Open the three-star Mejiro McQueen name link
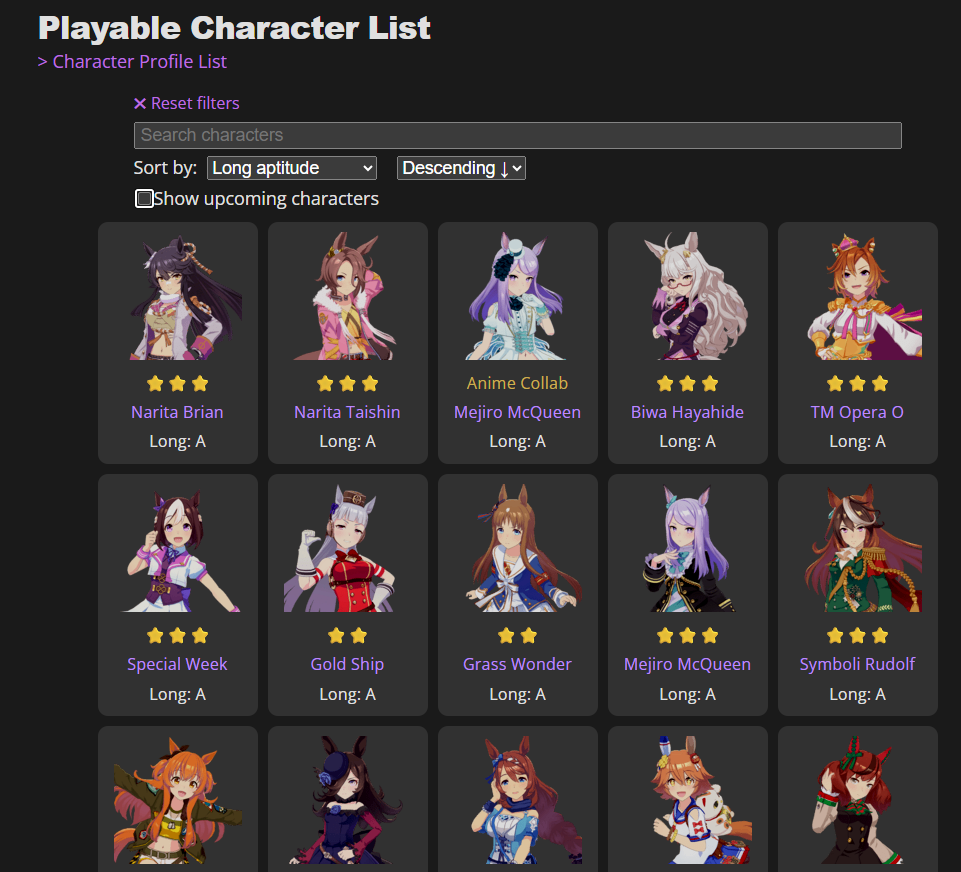Screen dimensions: 961x872 (687, 664)
